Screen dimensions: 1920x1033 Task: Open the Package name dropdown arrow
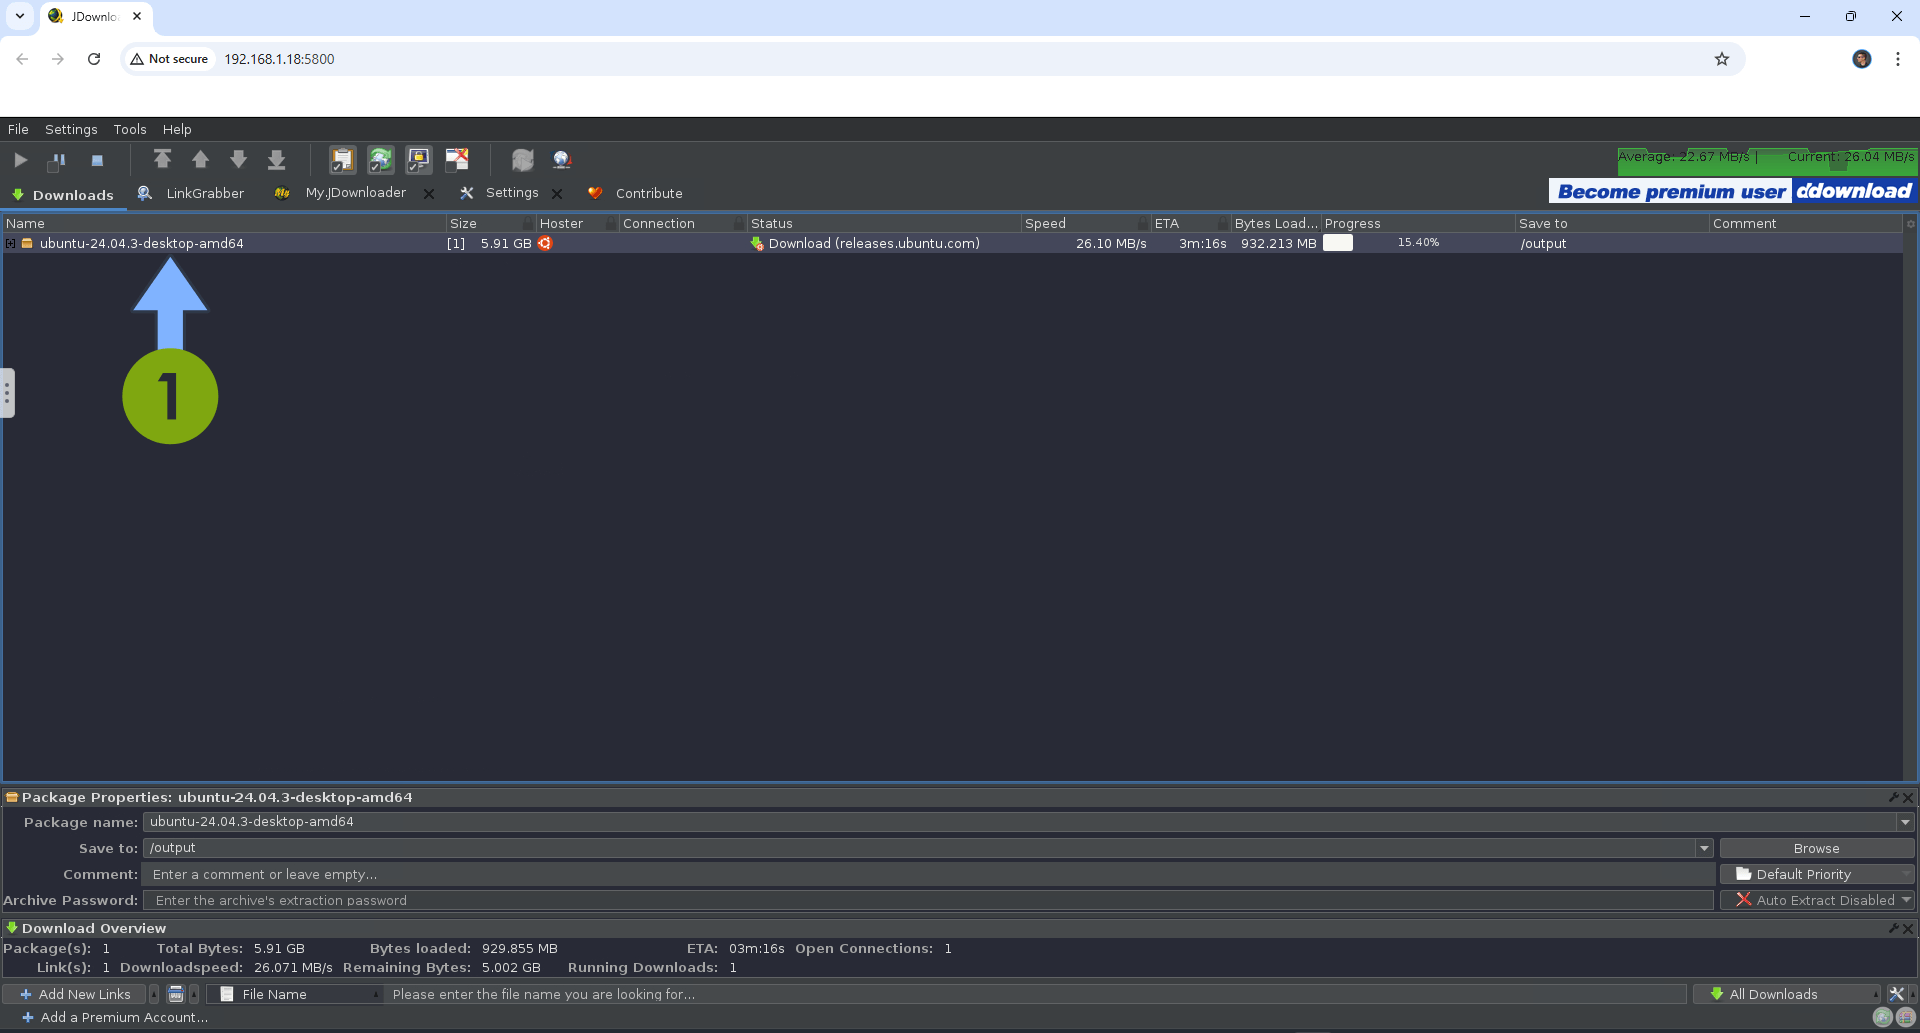[x=1905, y=822]
